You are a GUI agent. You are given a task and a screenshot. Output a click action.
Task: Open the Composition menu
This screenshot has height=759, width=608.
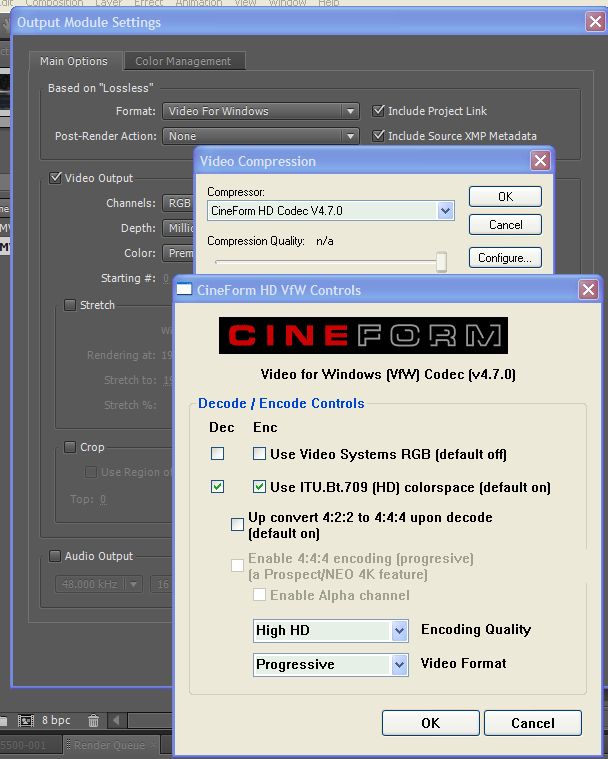click(54, 3)
